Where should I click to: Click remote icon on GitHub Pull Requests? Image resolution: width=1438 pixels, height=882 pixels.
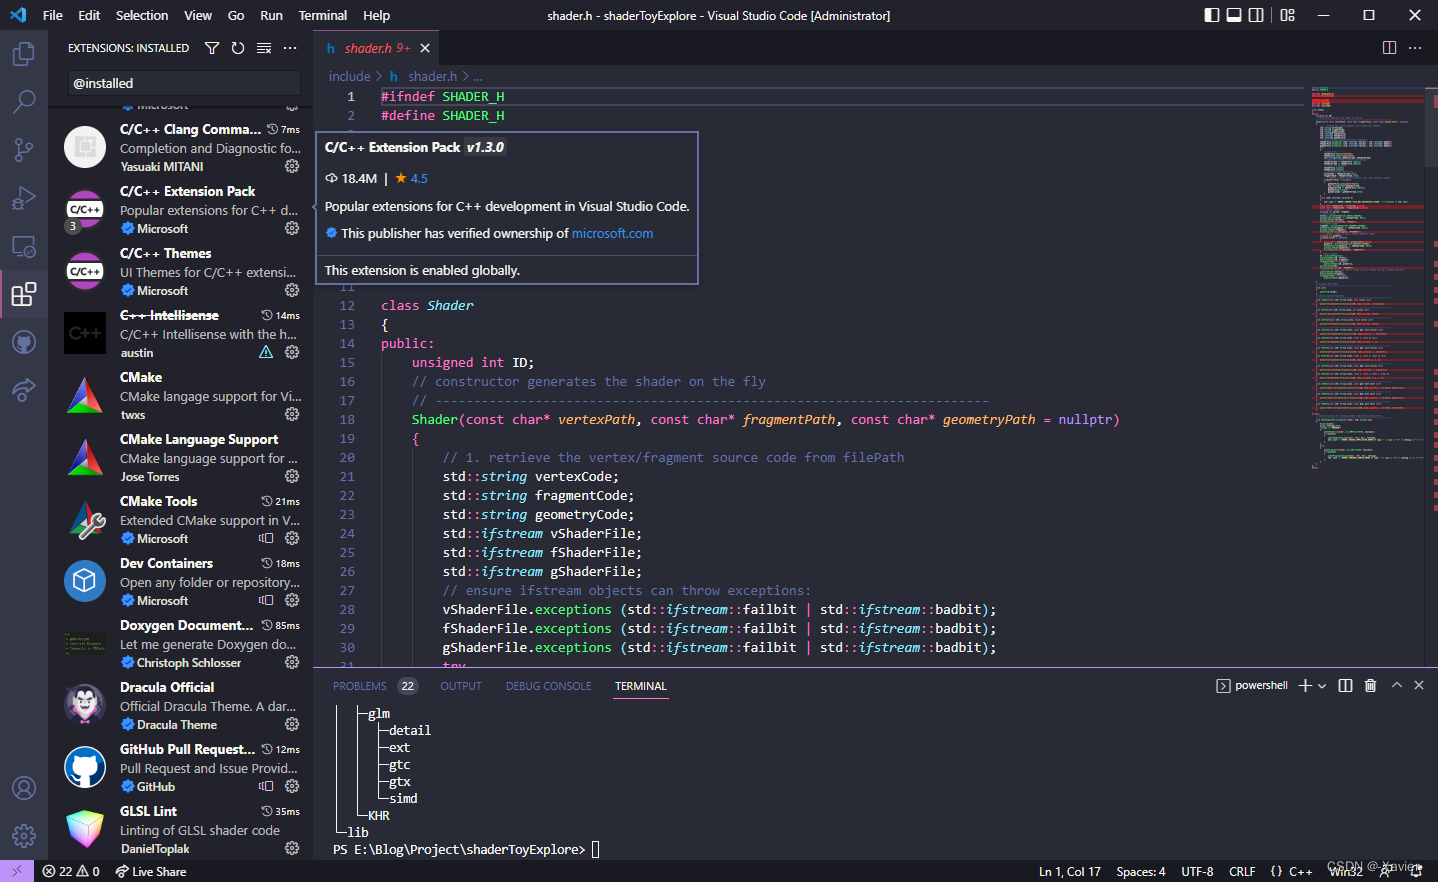tap(266, 786)
